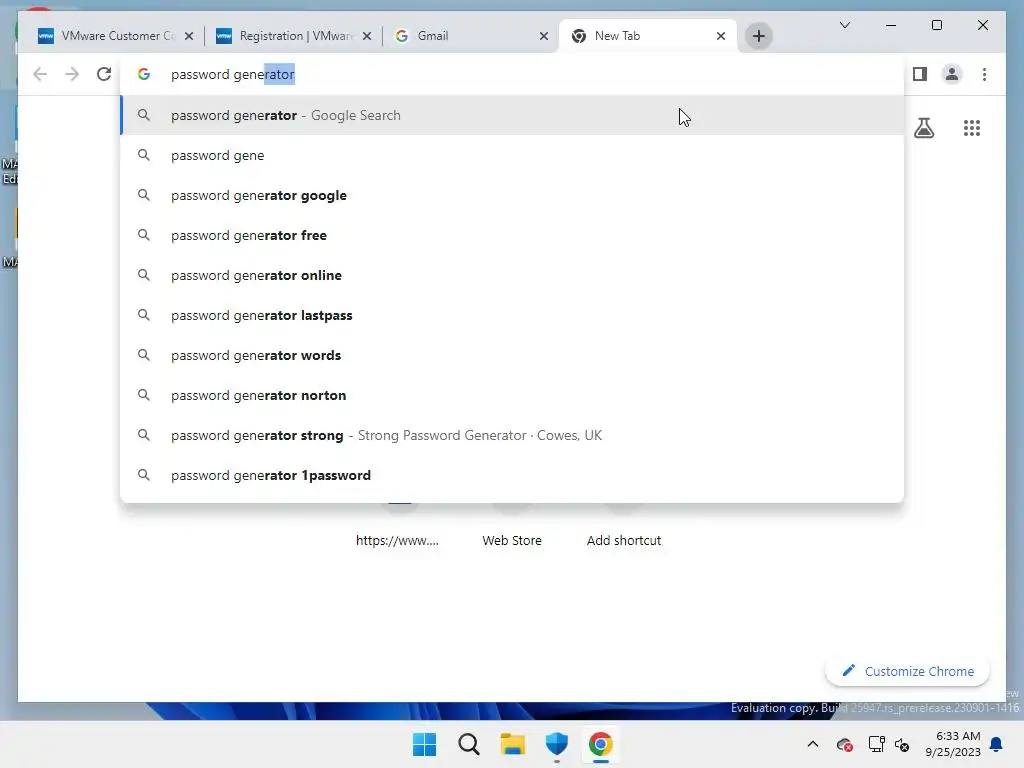Select 'password generator strong' suggestion
Viewport: 1024px width, 768px height.
tap(513, 435)
